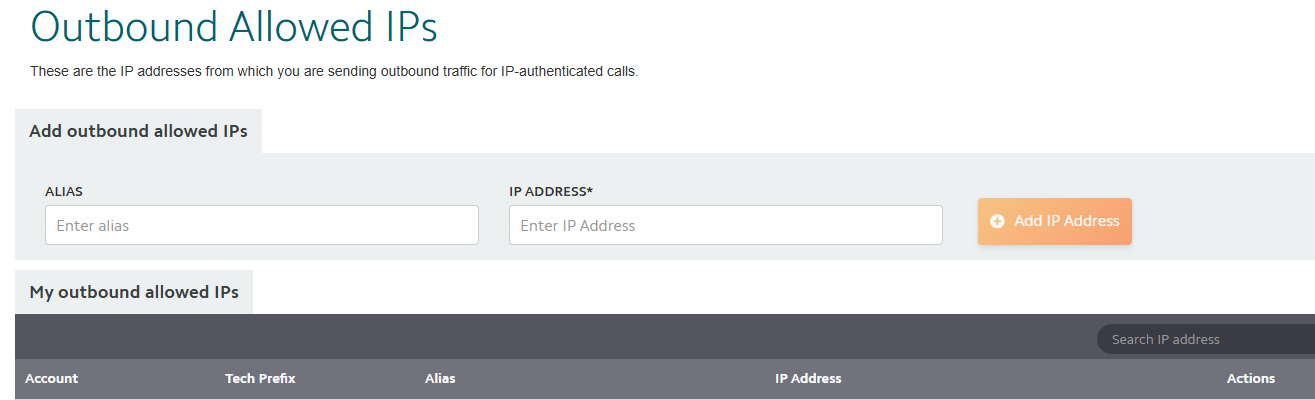This screenshot has width=1315, height=400.
Task: Sort by the Account column header
Action: (51, 378)
